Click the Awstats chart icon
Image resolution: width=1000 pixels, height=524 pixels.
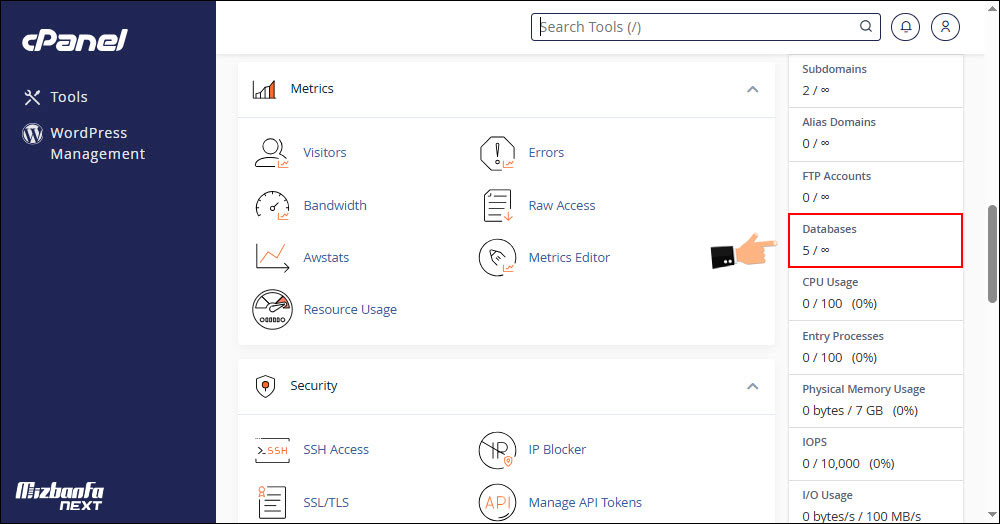271,257
